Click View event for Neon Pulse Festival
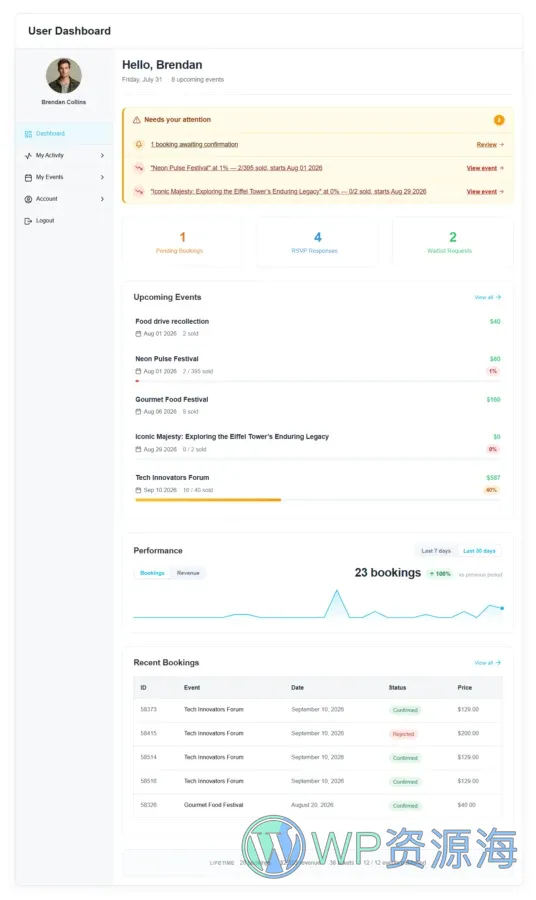 tap(481, 168)
